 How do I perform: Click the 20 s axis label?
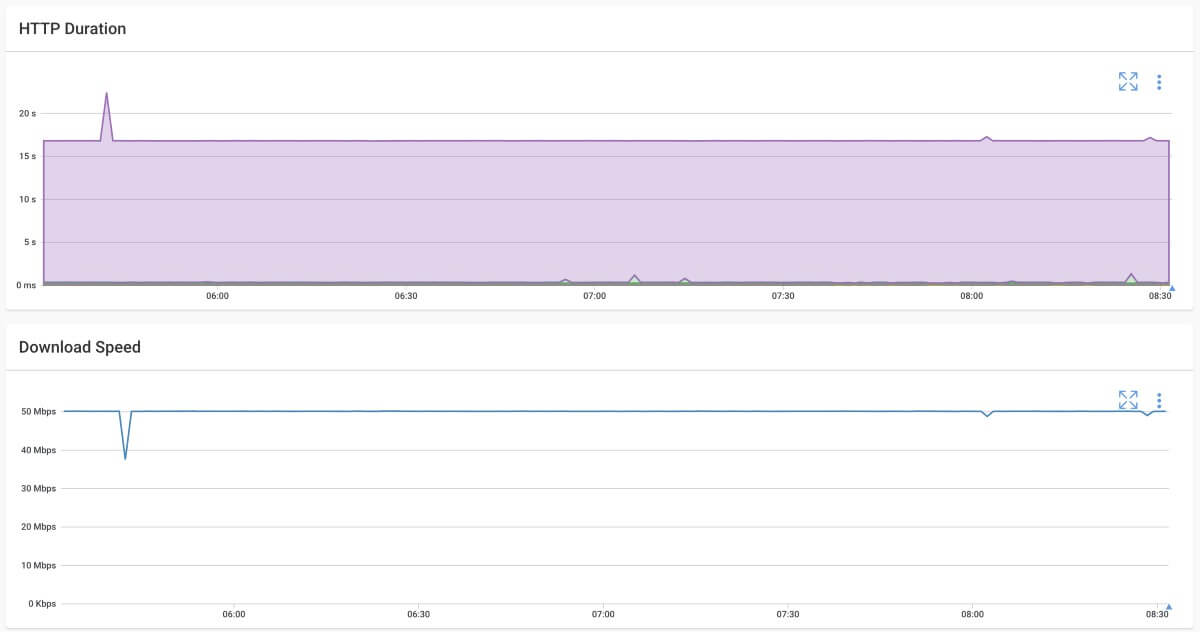[x=27, y=113]
